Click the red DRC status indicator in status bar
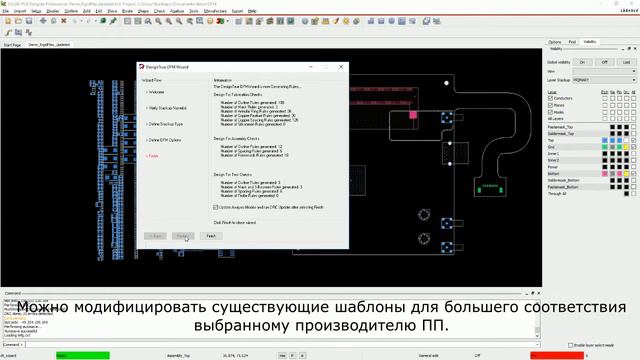The width and height of the screenshot is (640, 360). pyautogui.click(x=557, y=356)
